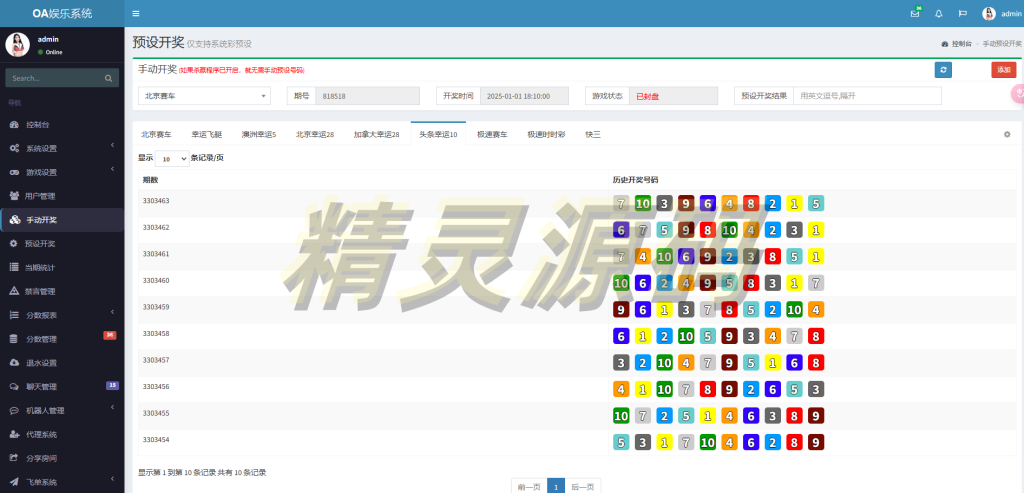Click period number 3303462
The image size is (1024, 493).
click(x=156, y=227)
